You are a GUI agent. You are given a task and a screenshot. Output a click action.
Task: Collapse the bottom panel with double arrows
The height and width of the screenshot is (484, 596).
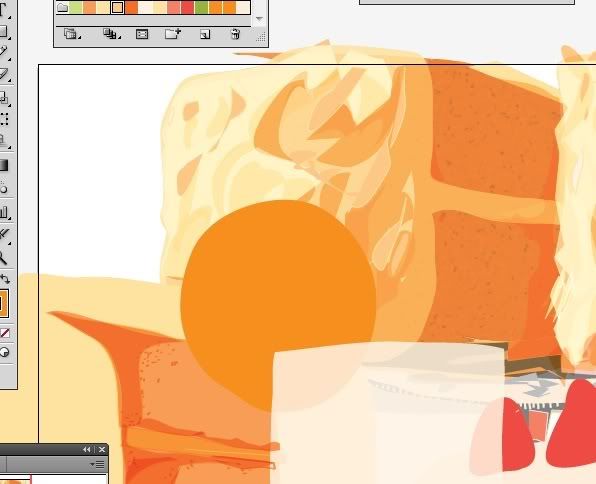(x=87, y=450)
